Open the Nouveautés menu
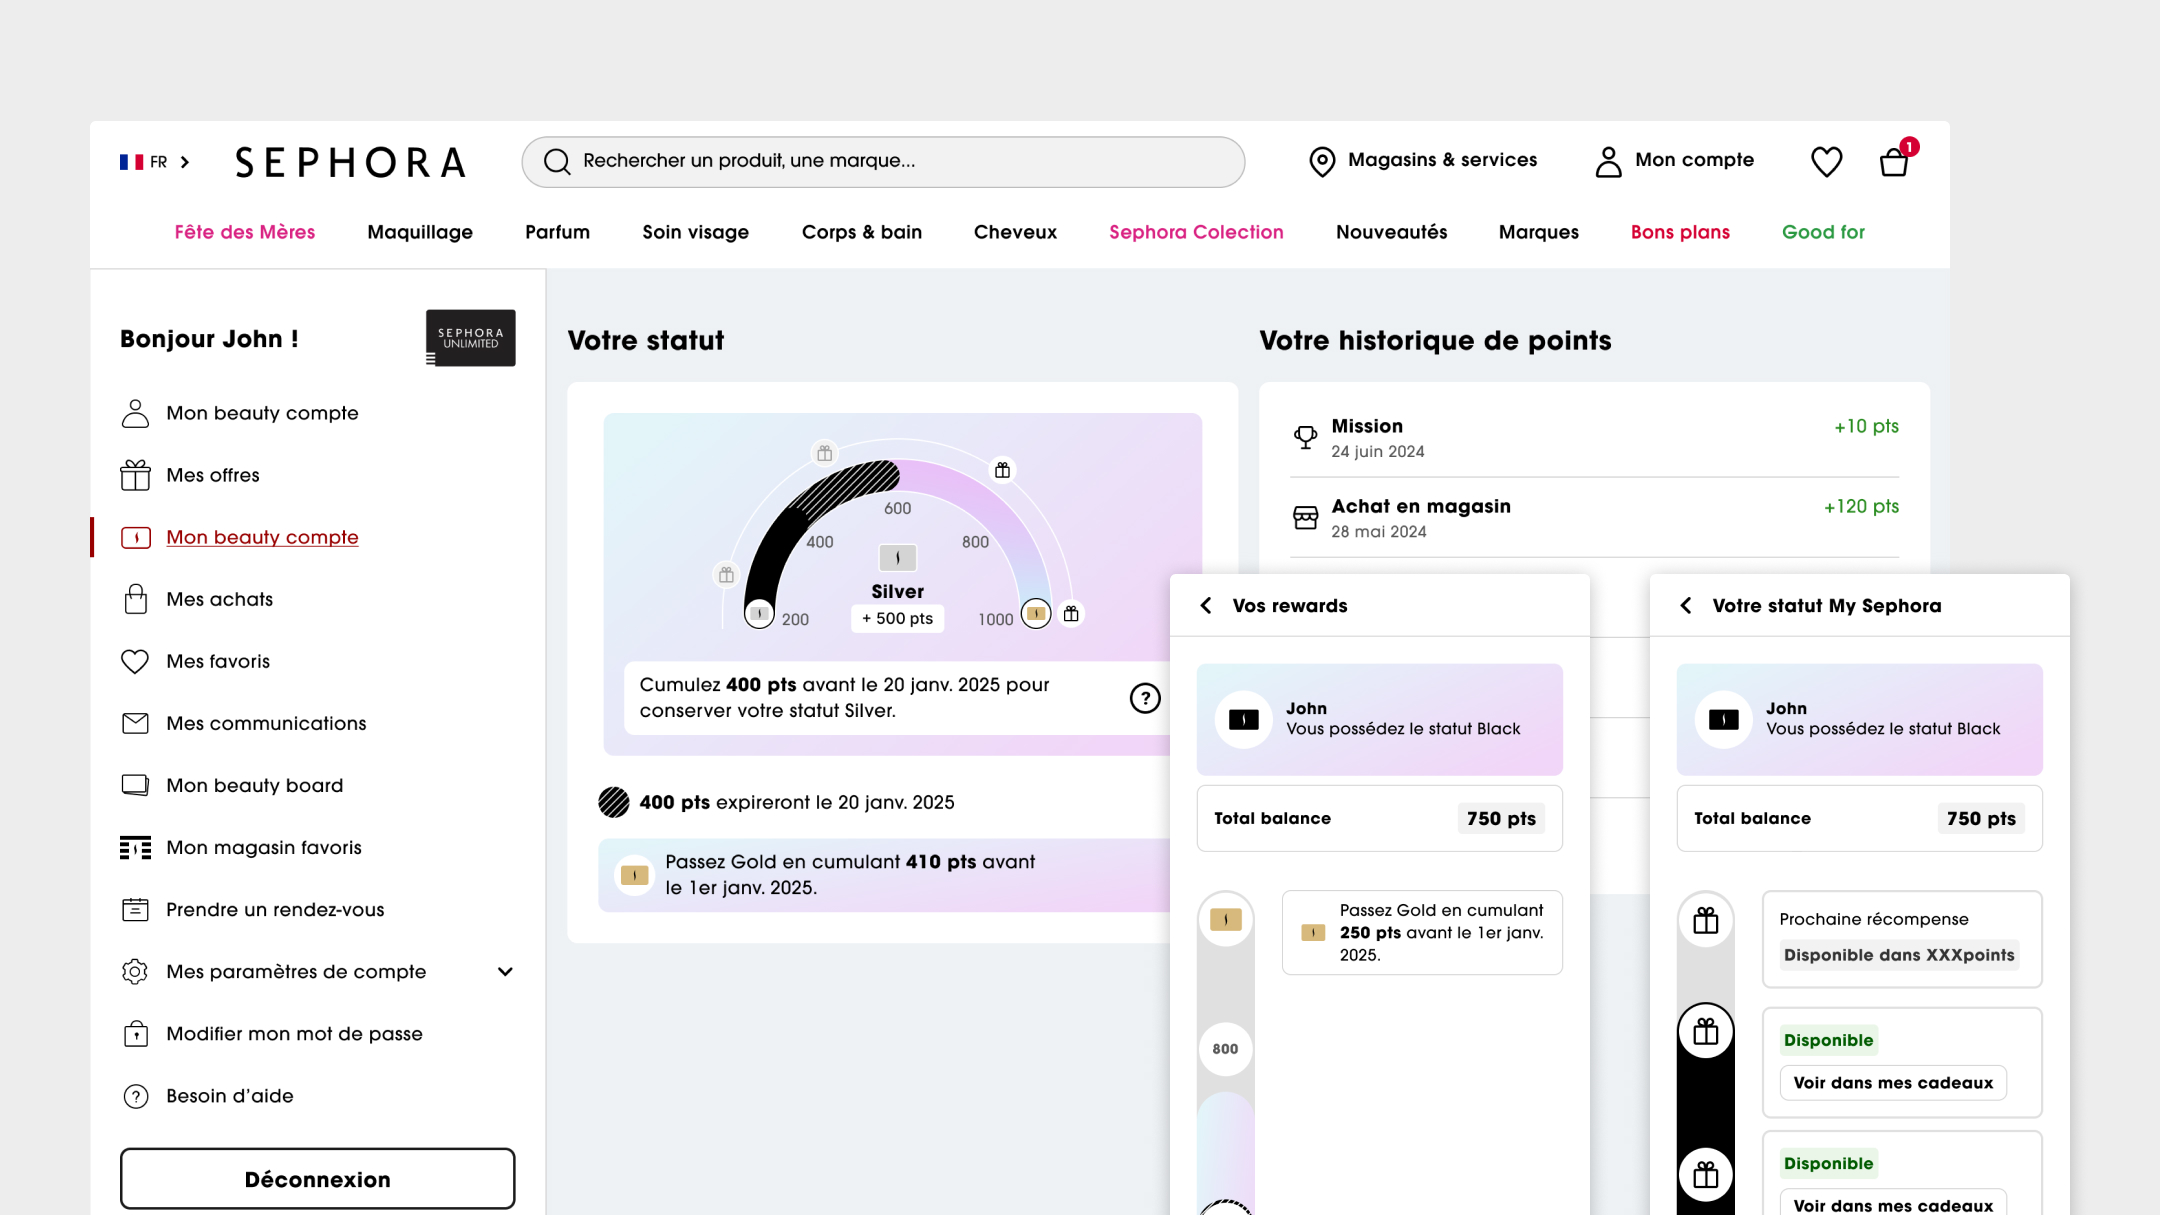Image resolution: width=2160 pixels, height=1215 pixels. (1391, 232)
